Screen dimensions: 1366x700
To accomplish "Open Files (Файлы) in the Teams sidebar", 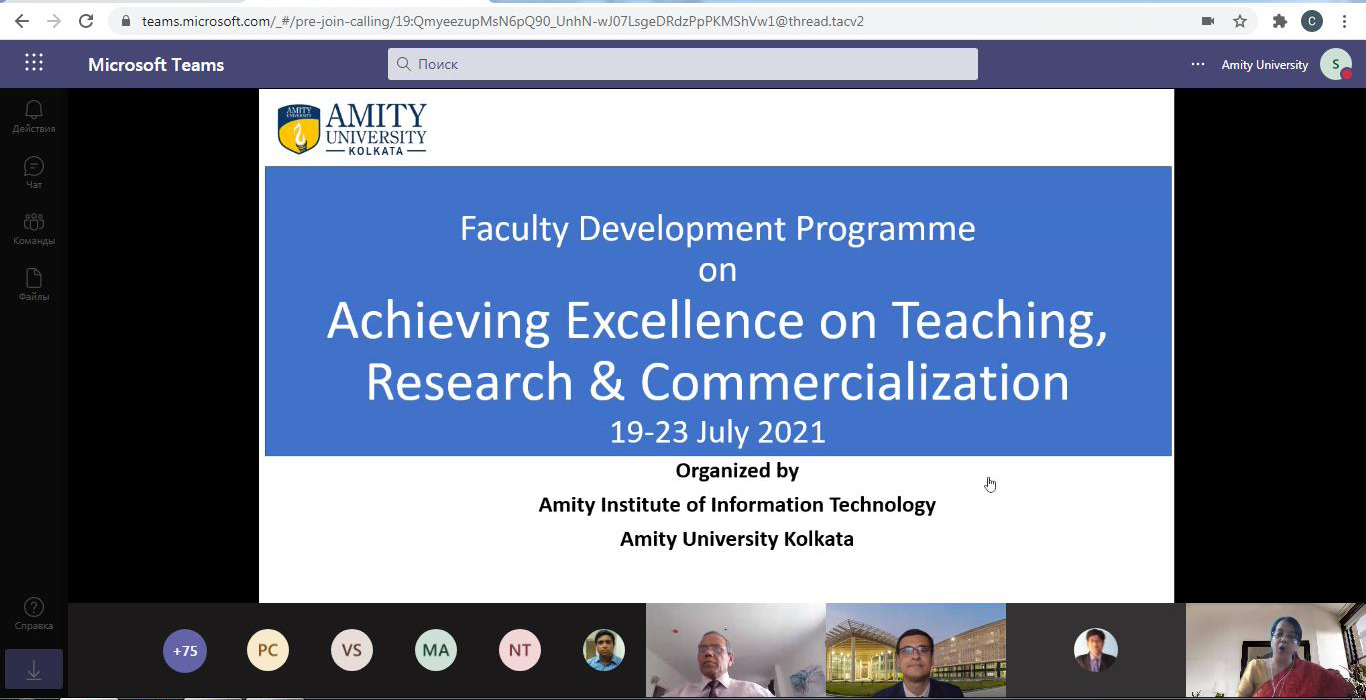I will point(34,284).
